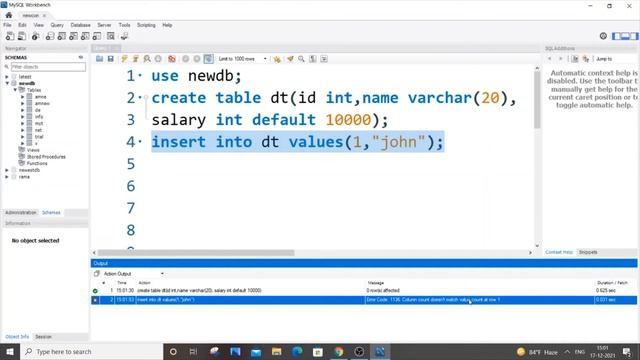Click Create new view icon
This screenshot has height=360, width=640.
[73, 36]
